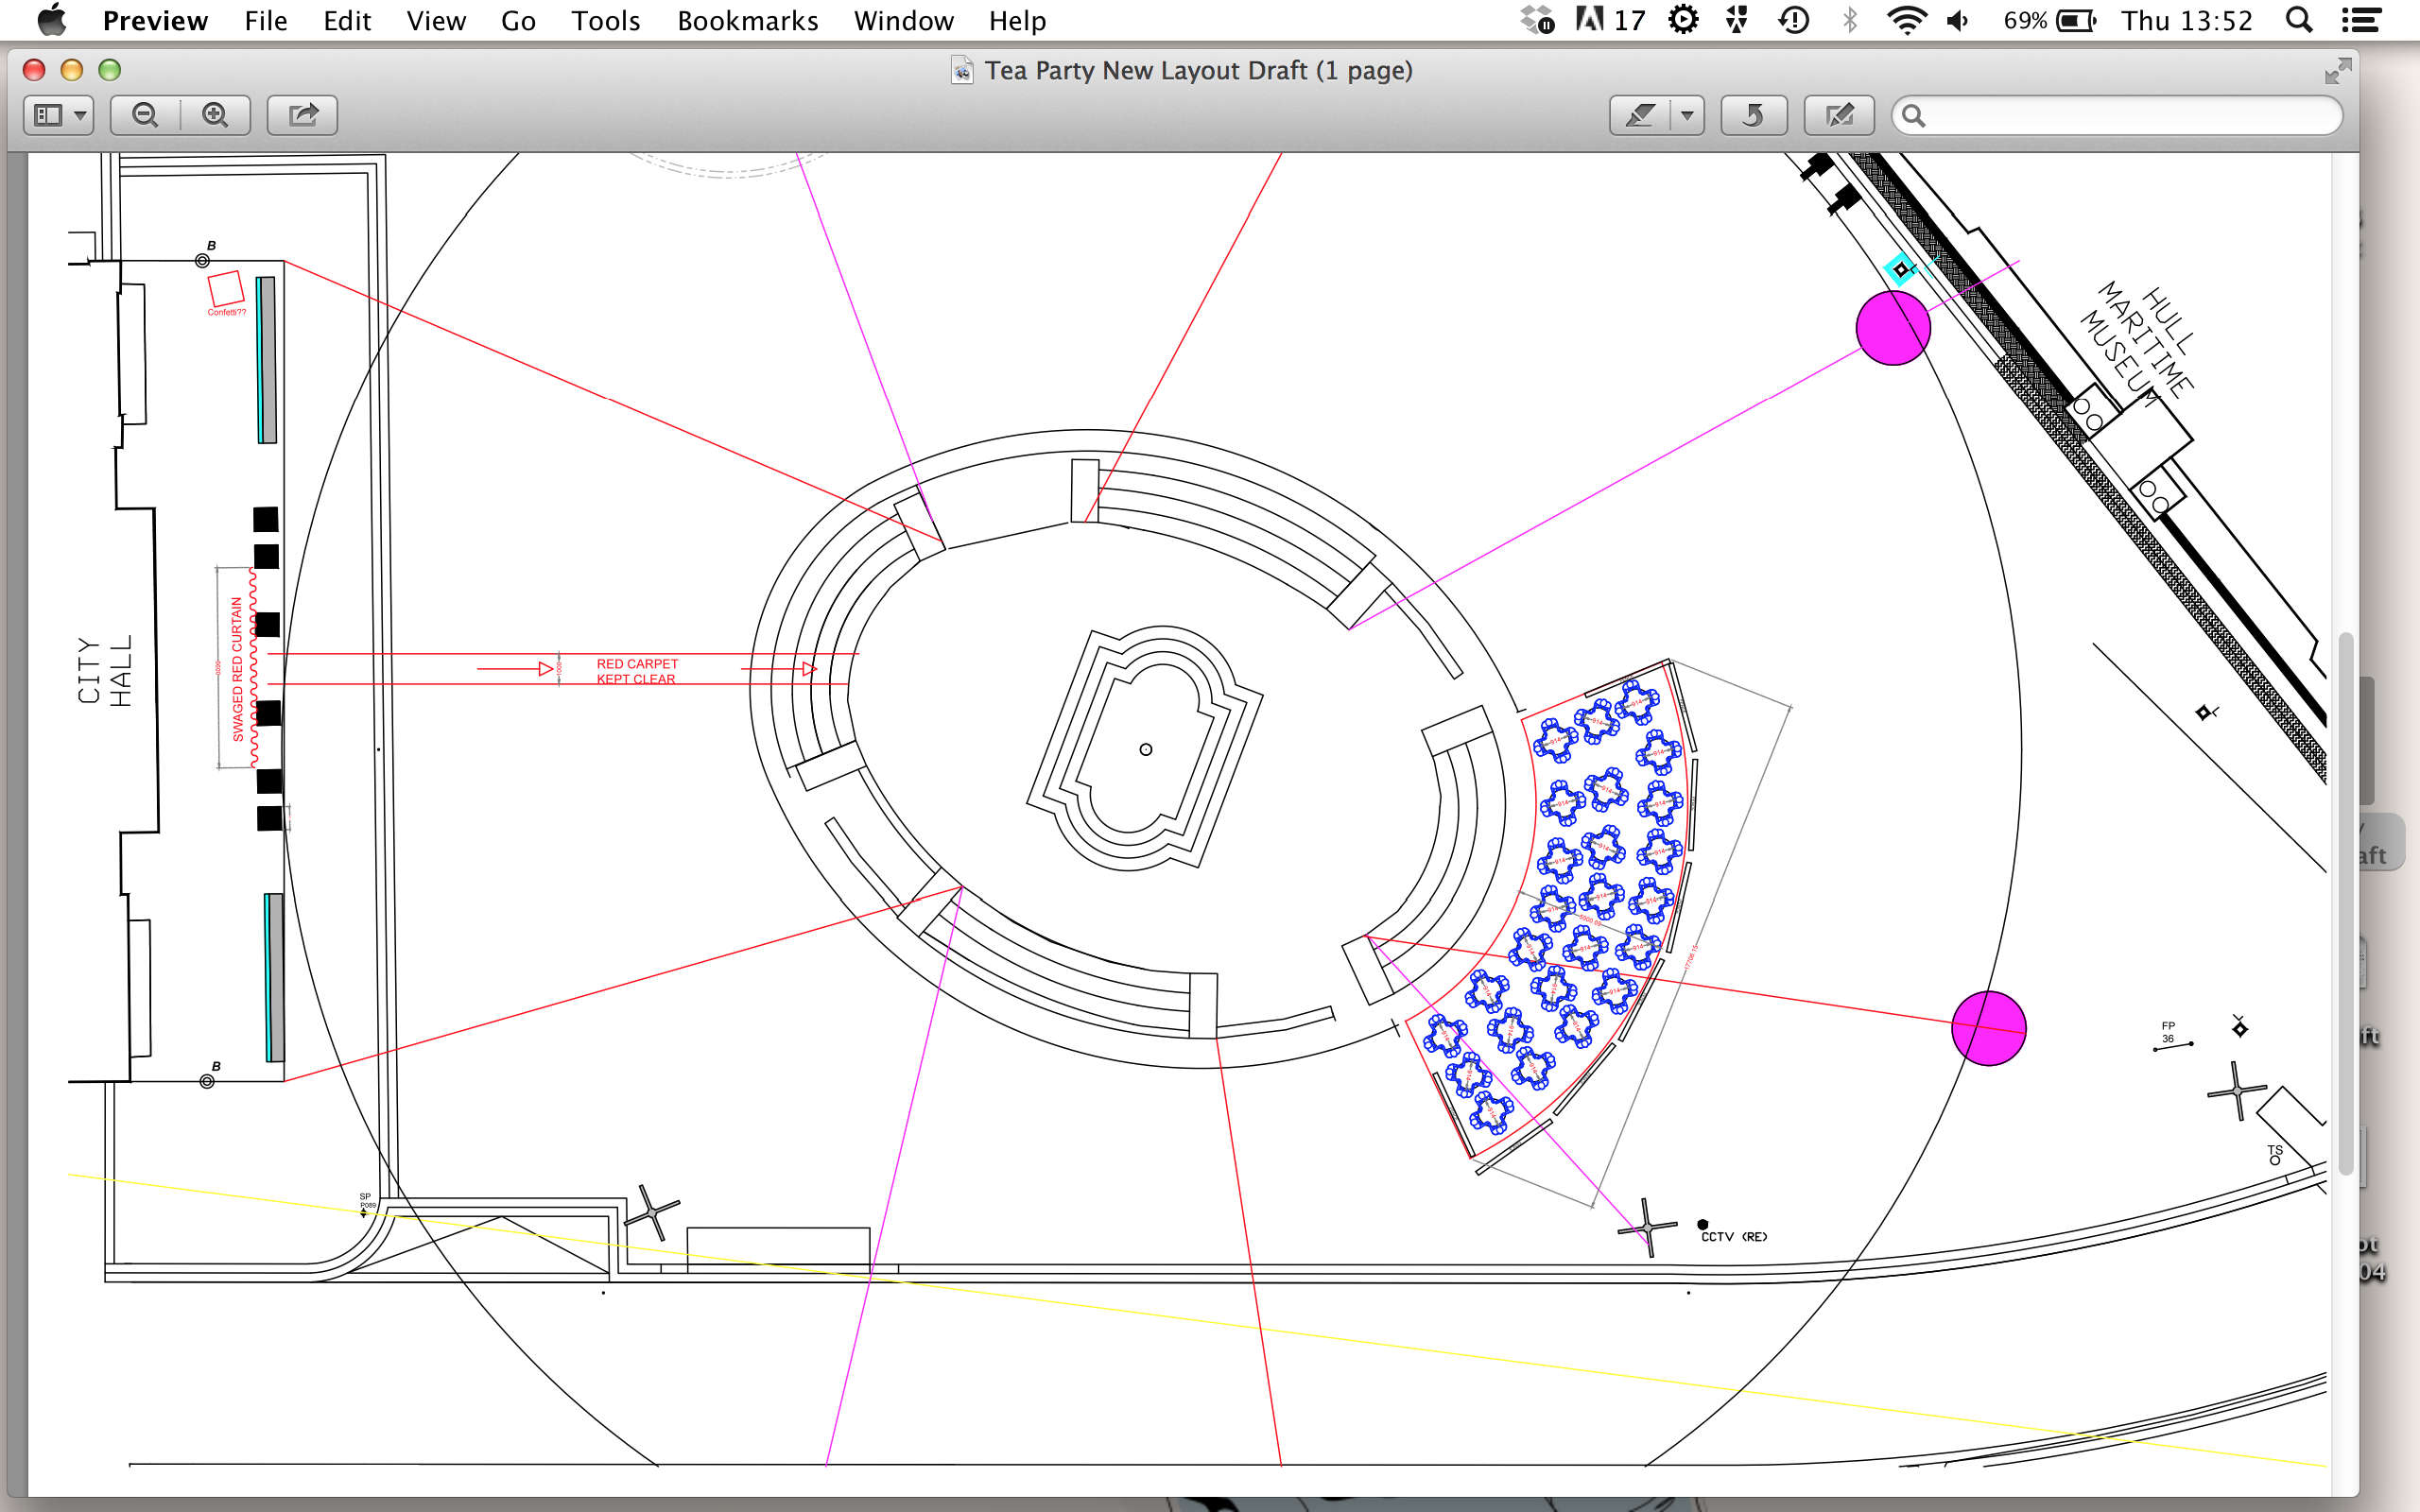2420x1512 pixels.
Task: Toggle the sidebar view button
Action: point(48,115)
